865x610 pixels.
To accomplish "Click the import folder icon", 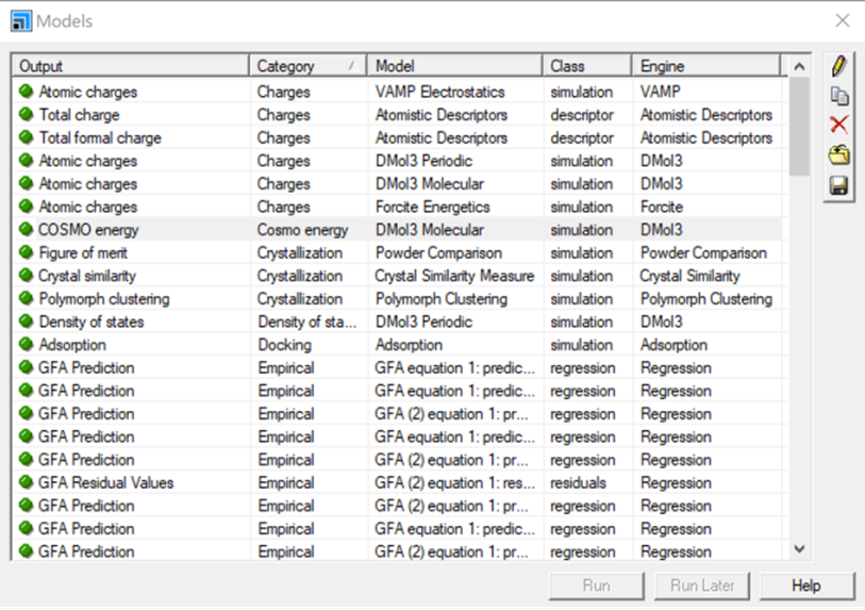I will pos(839,155).
